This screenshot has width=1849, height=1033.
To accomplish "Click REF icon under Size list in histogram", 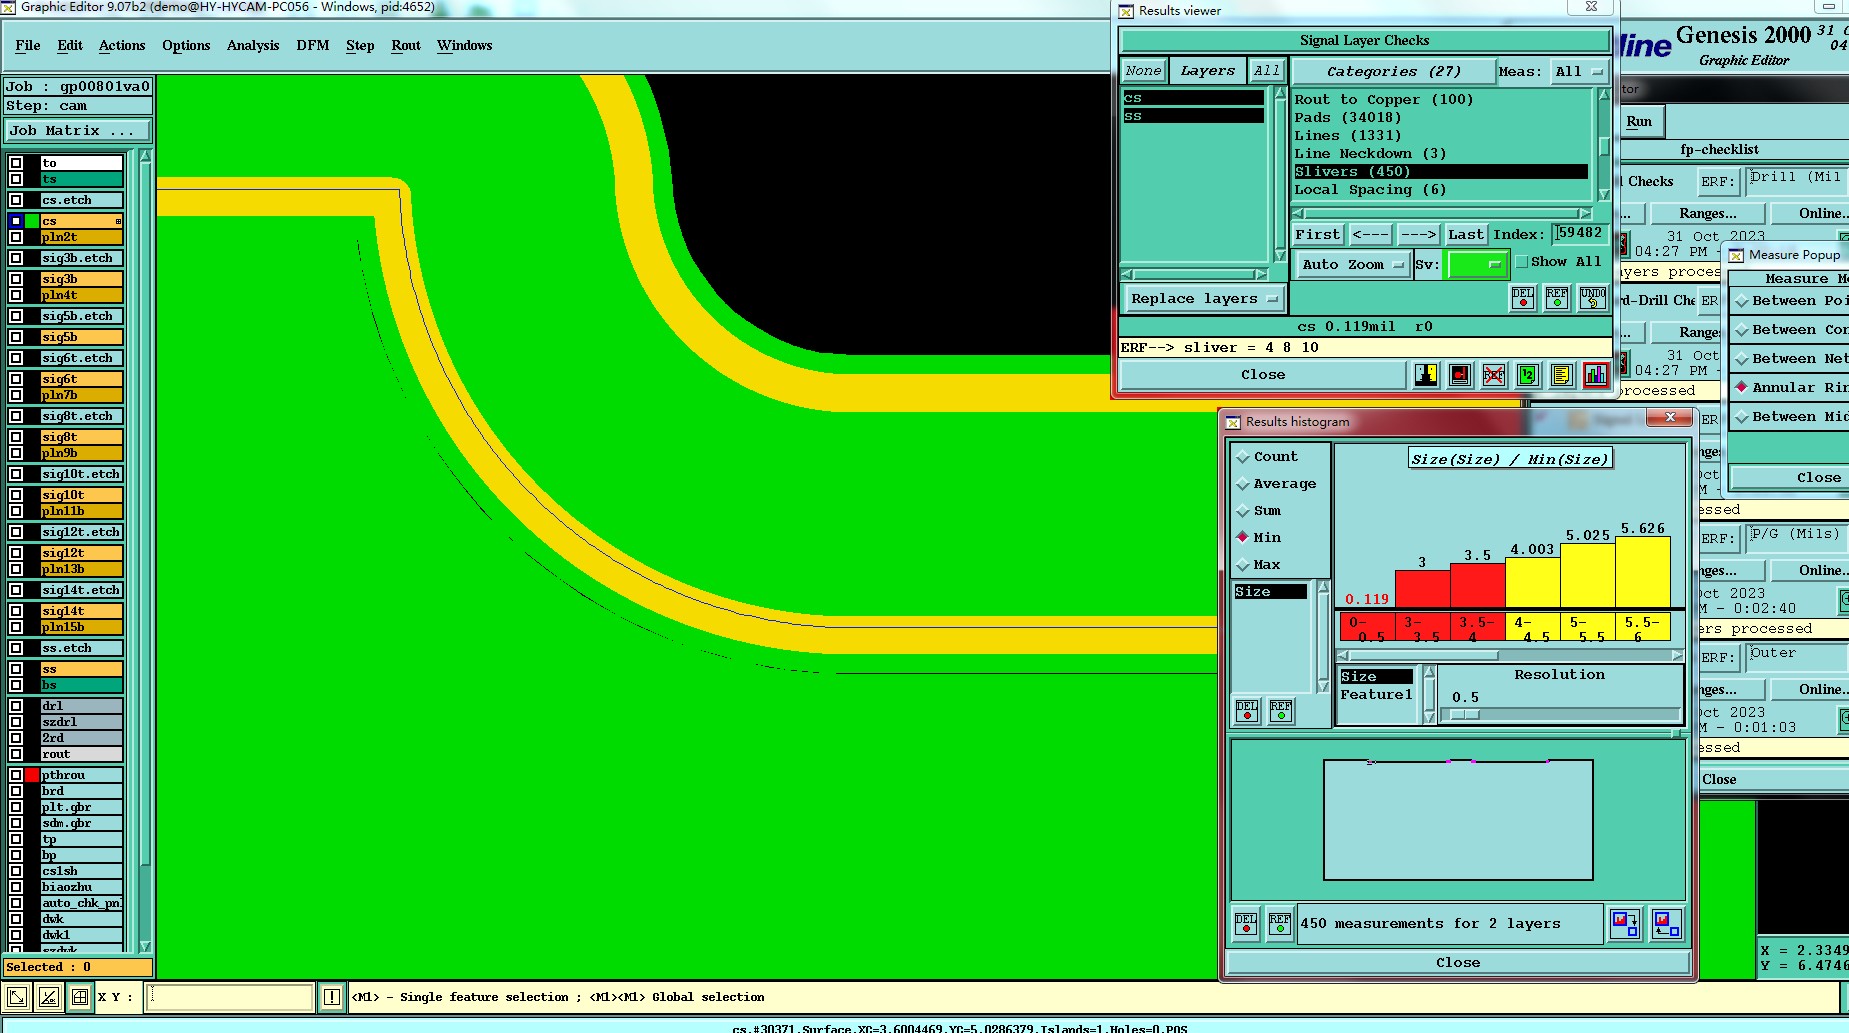I will [x=1281, y=710].
